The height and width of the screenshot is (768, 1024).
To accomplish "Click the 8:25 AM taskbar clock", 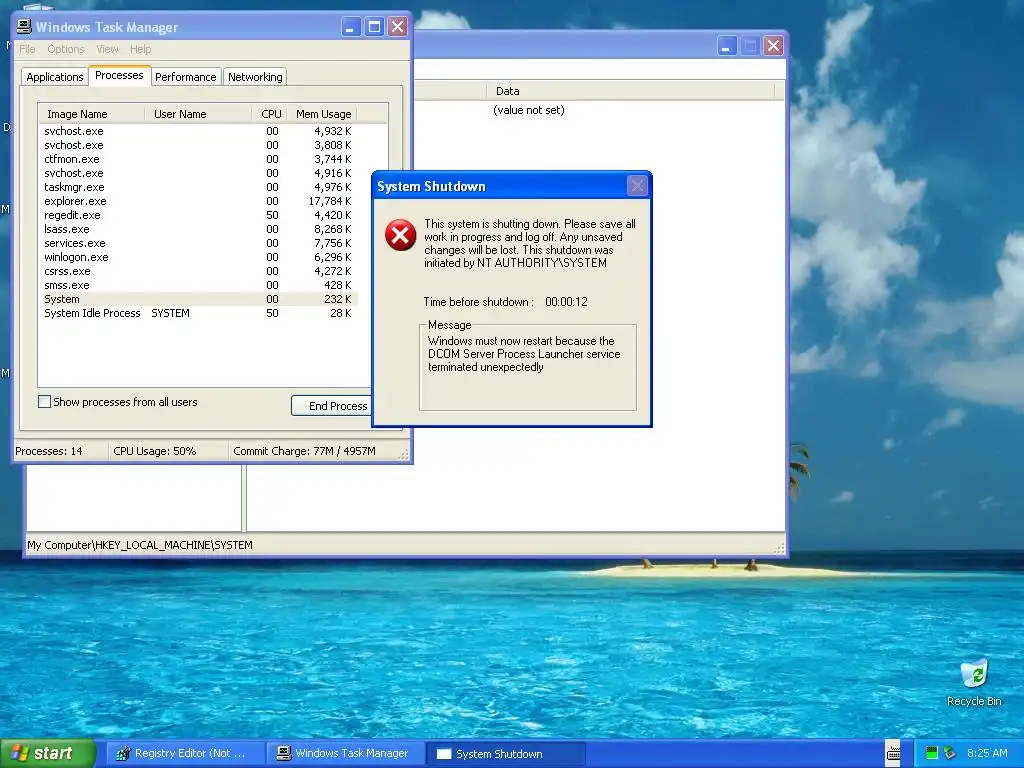I will coord(987,753).
